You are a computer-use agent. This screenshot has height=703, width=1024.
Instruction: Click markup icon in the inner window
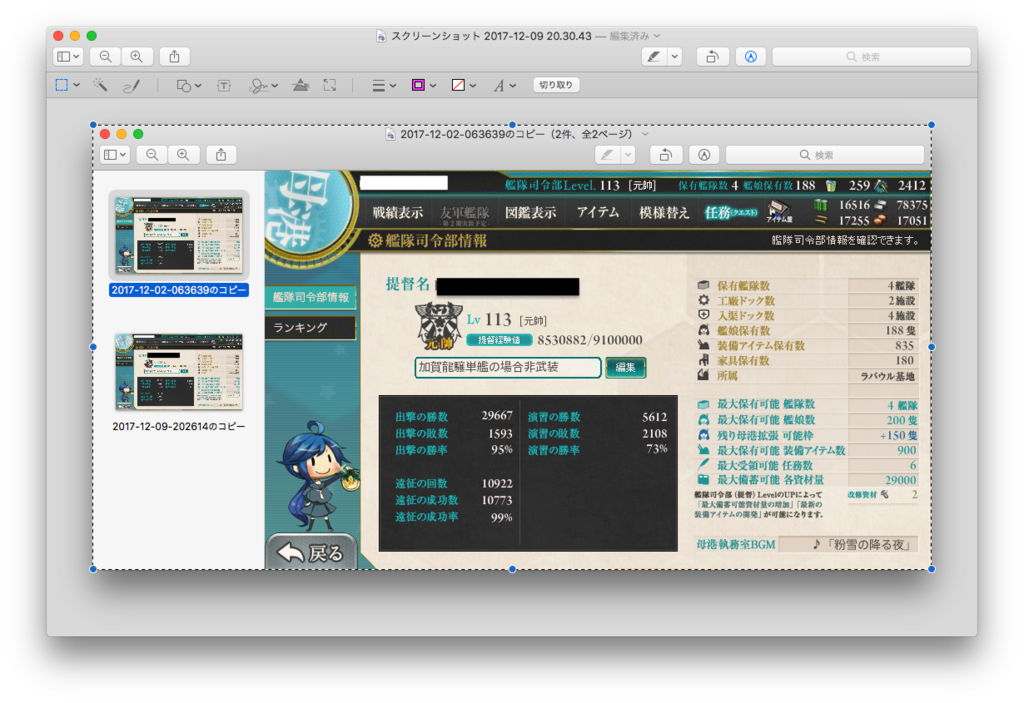704,155
